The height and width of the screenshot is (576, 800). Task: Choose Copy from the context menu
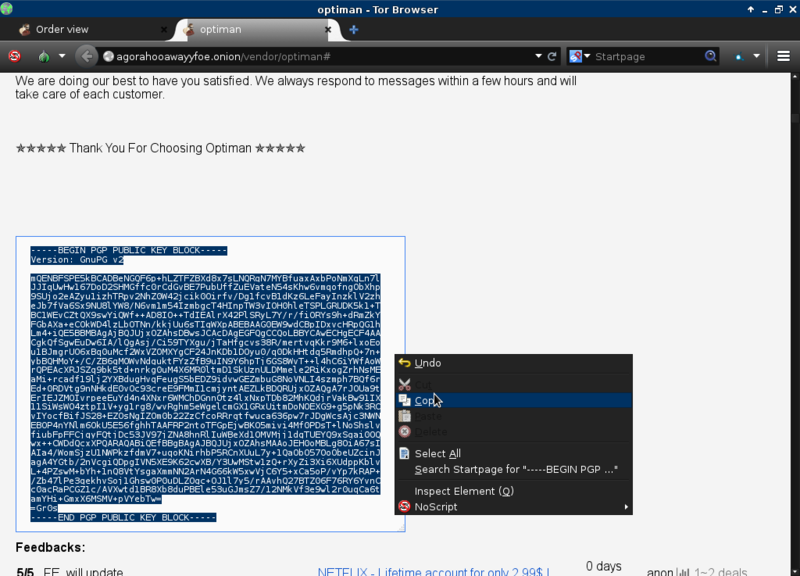[x=425, y=400]
